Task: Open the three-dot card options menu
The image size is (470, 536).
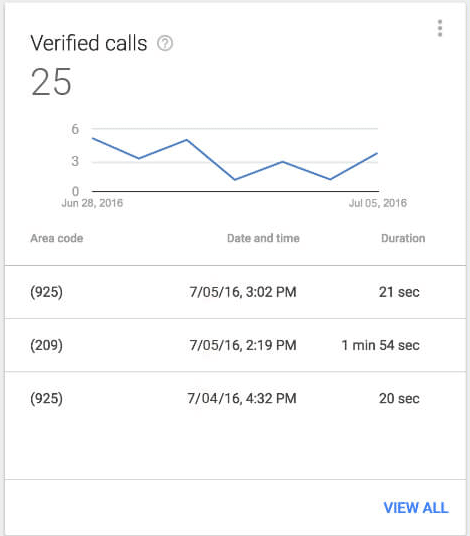Action: (x=440, y=28)
